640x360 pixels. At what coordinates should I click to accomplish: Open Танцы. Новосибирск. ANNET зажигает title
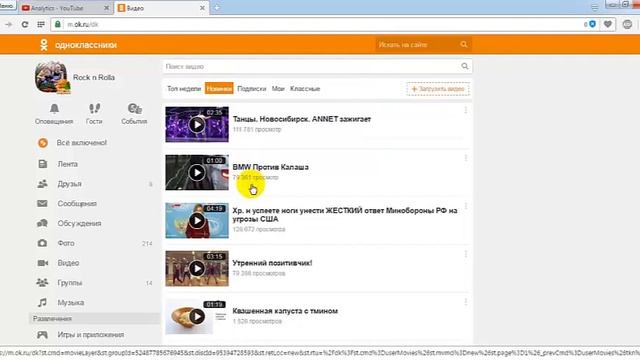coord(302,119)
